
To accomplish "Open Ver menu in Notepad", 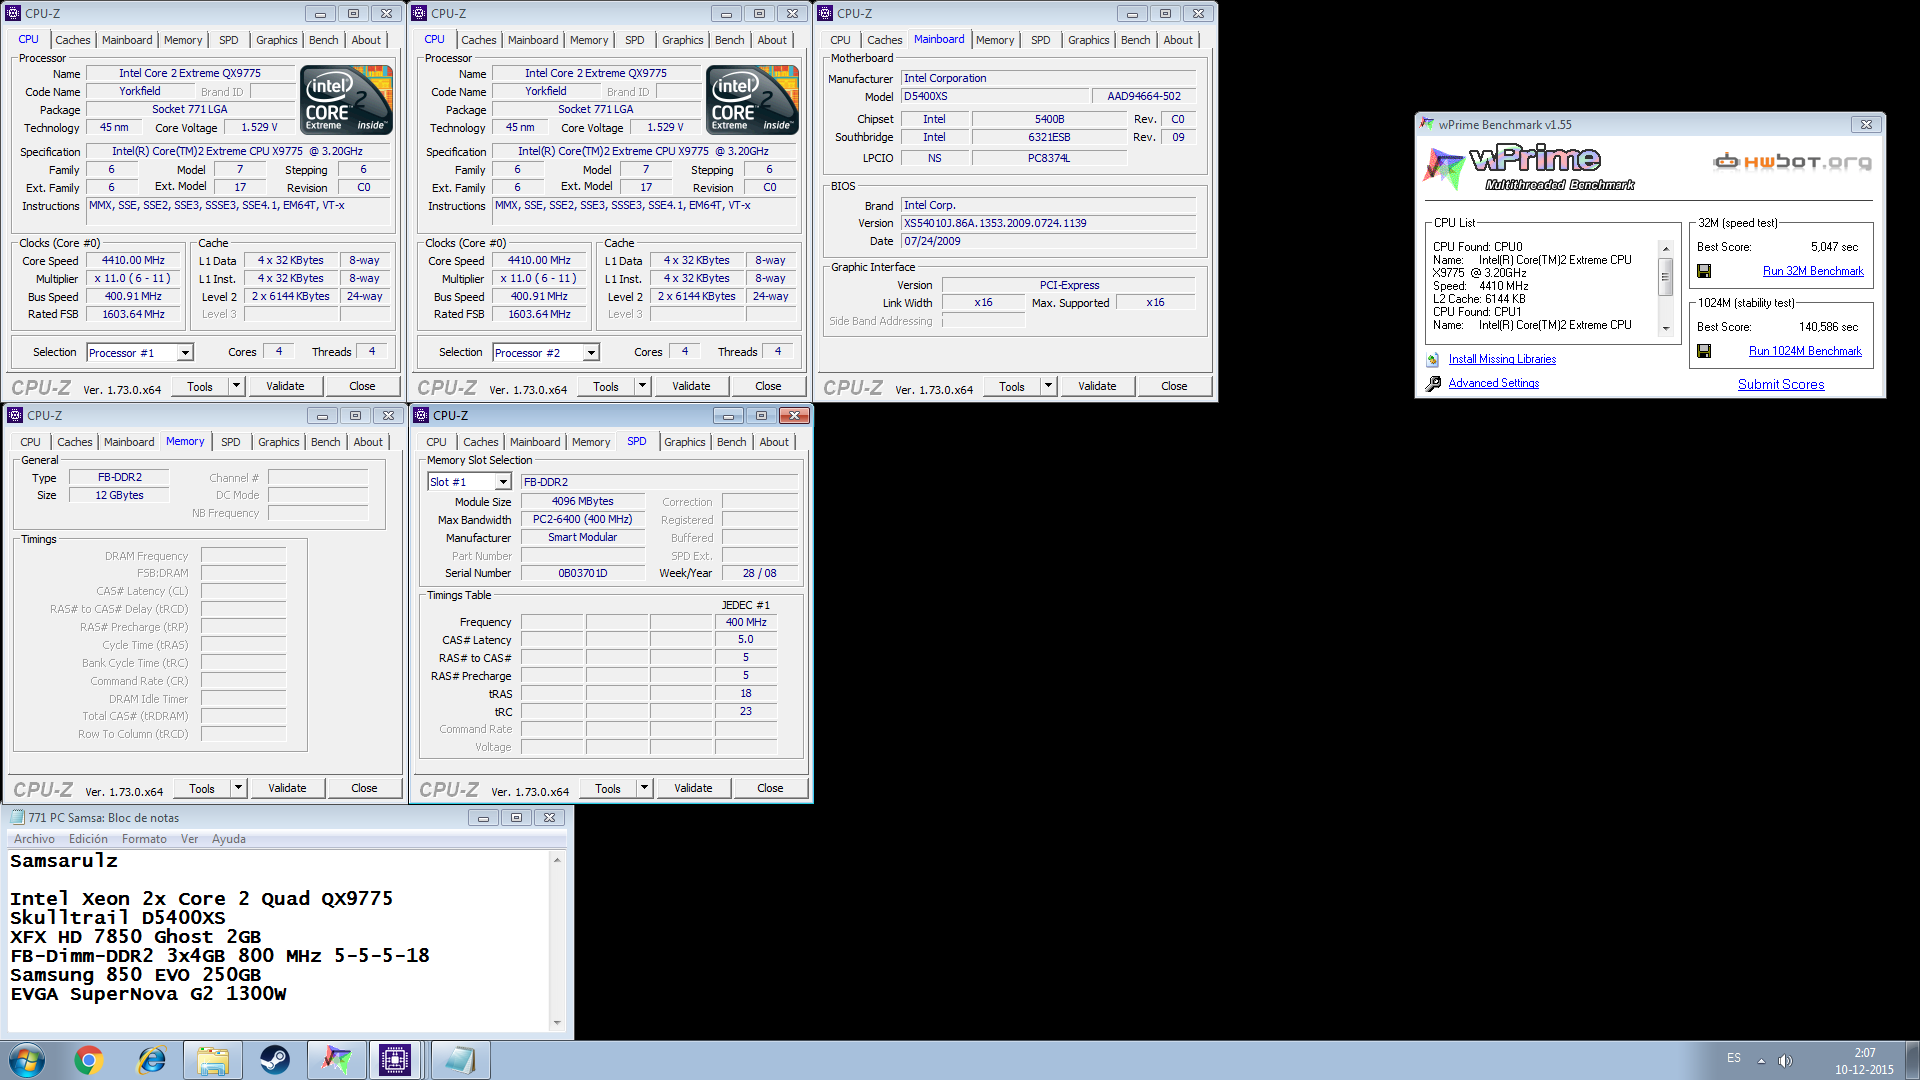I will [189, 839].
